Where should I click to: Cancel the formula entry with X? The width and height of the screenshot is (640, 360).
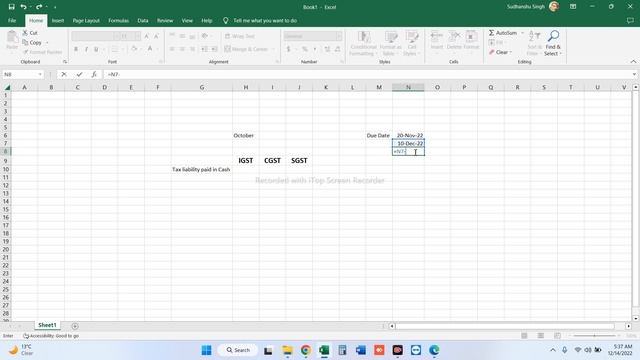pyautogui.click(x=64, y=74)
